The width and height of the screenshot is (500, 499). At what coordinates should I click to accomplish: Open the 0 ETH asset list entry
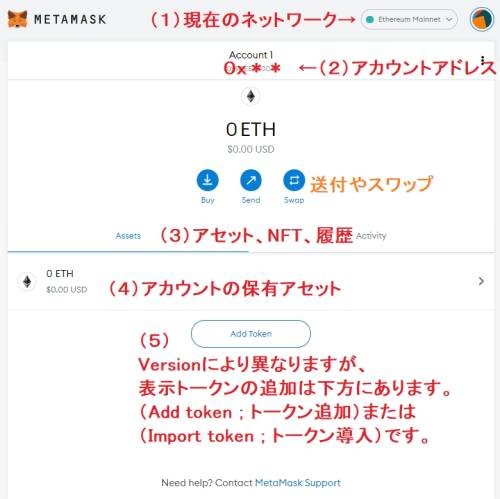251,281
